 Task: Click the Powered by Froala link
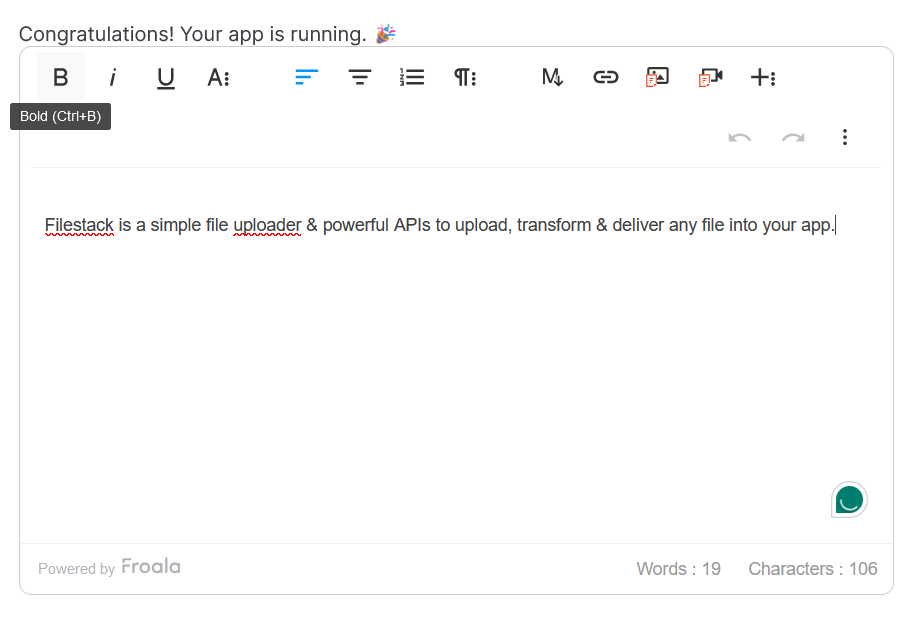click(109, 567)
